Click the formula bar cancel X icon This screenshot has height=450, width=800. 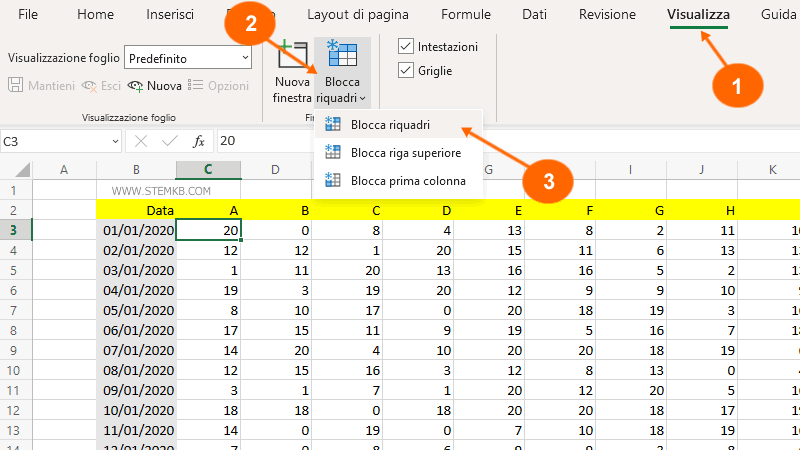pos(141,141)
